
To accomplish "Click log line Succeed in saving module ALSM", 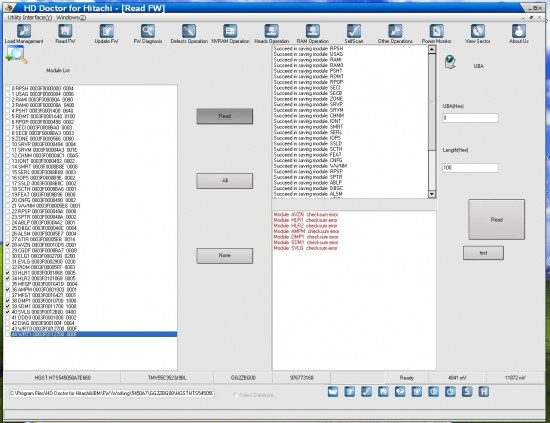I will pos(308,194).
